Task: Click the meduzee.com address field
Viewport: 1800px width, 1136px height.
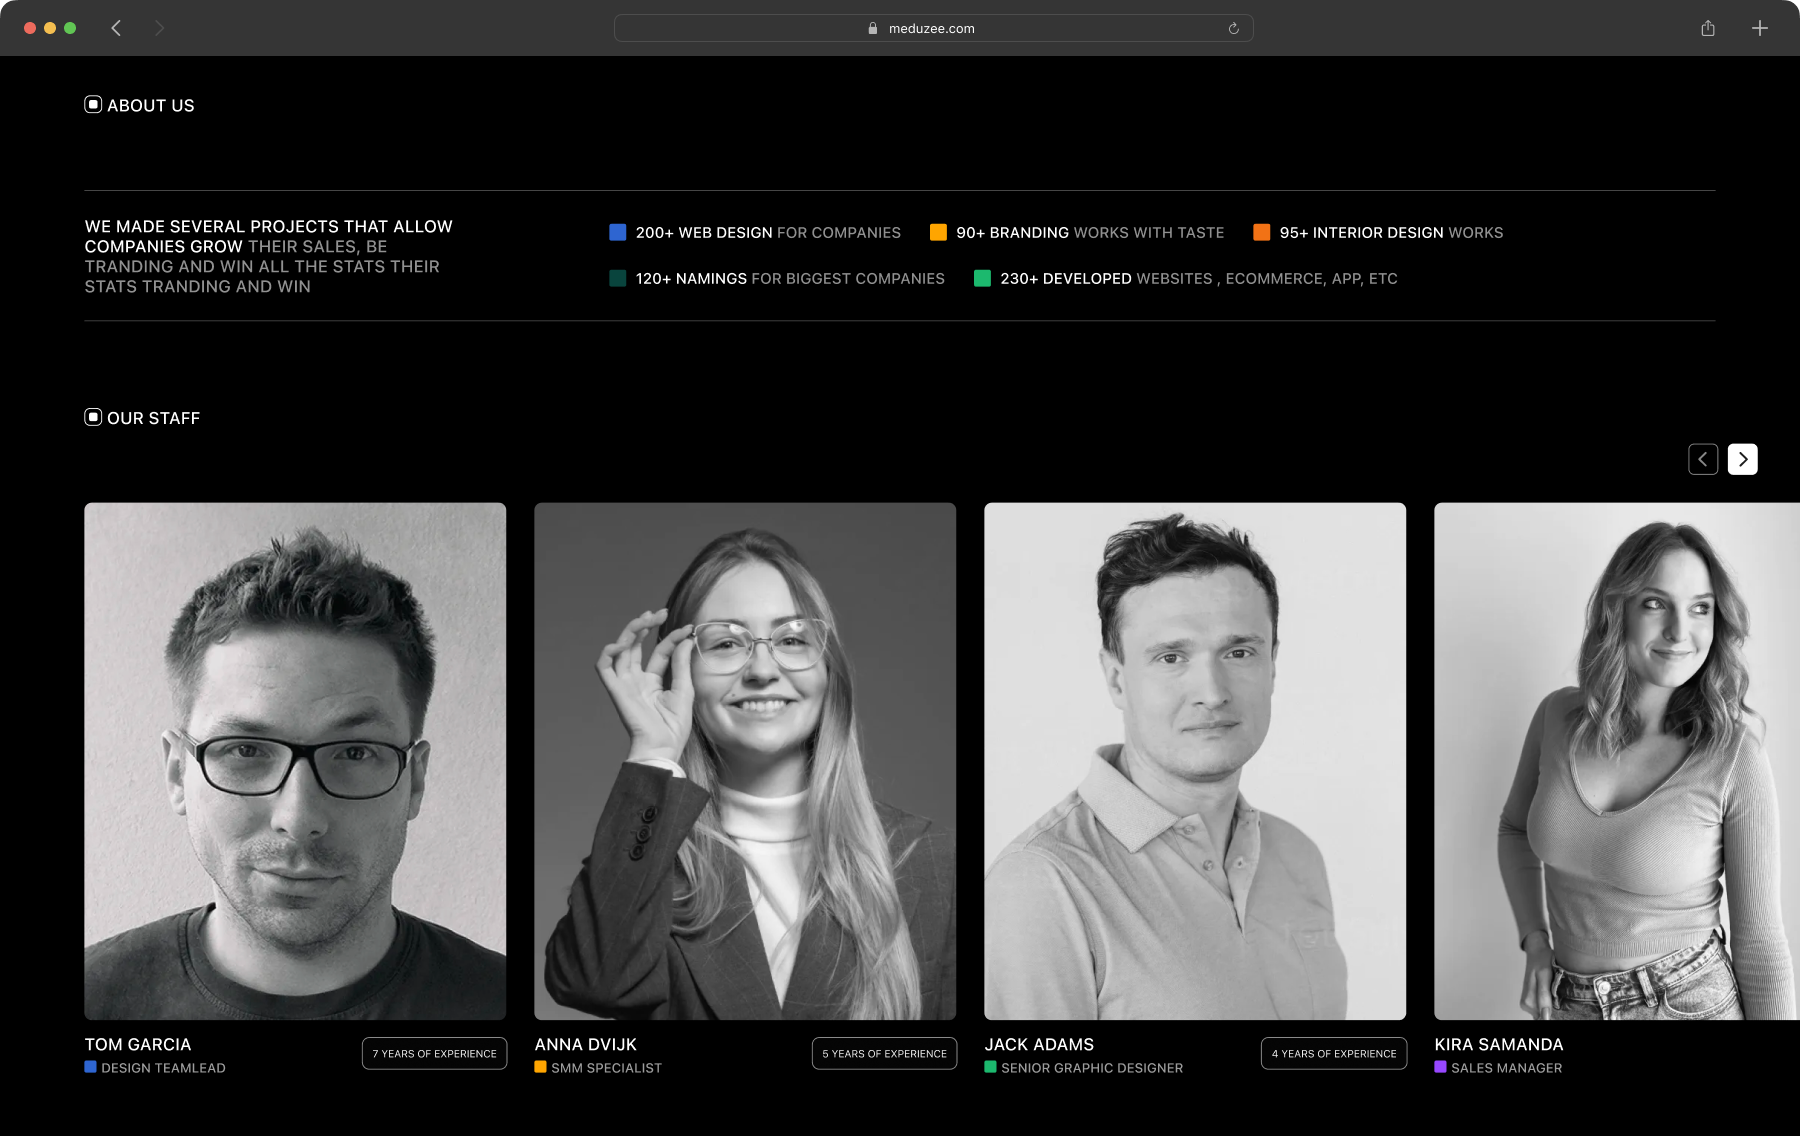Action: (x=932, y=28)
